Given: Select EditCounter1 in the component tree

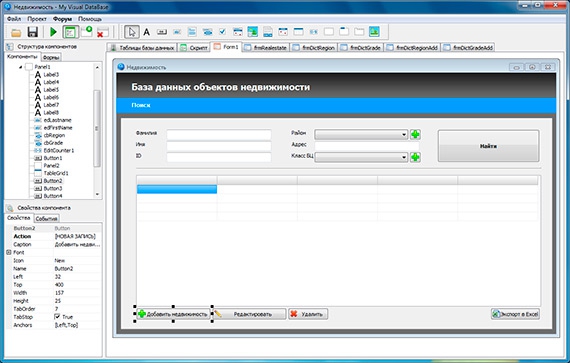Looking at the screenshot, I should coord(59,150).
